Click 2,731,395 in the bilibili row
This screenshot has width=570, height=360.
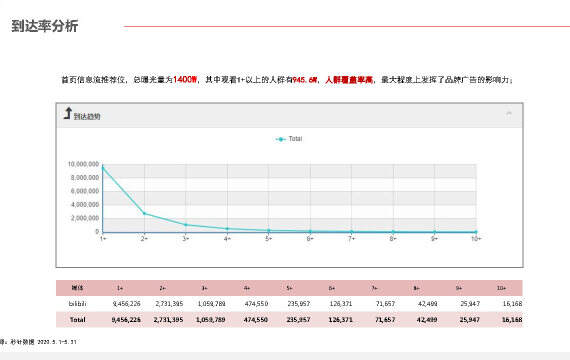[169, 304]
